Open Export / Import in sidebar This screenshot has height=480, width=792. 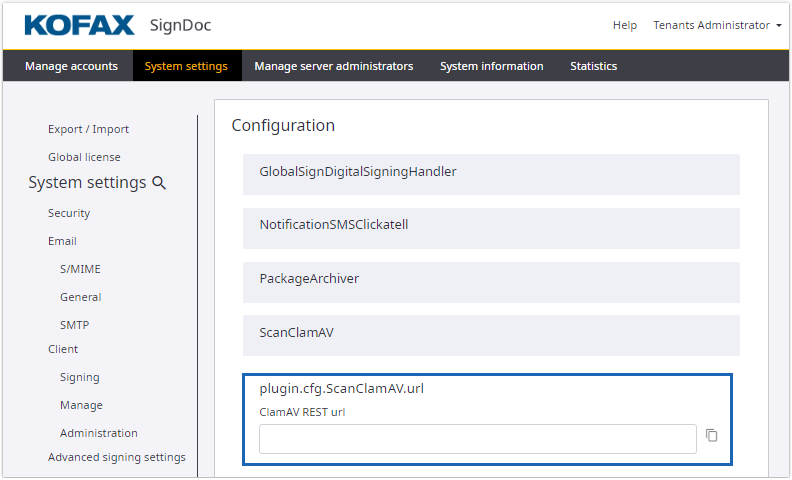pos(88,129)
